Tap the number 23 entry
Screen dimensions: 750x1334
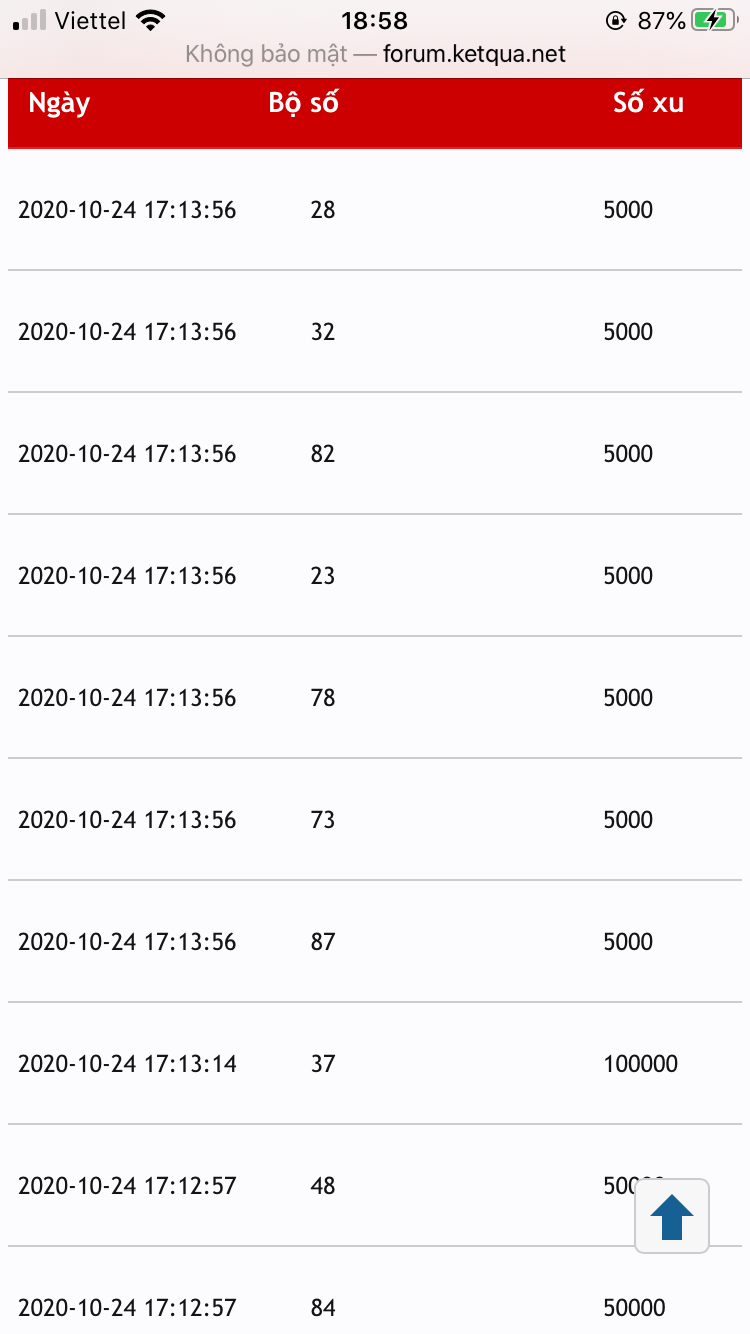click(323, 576)
